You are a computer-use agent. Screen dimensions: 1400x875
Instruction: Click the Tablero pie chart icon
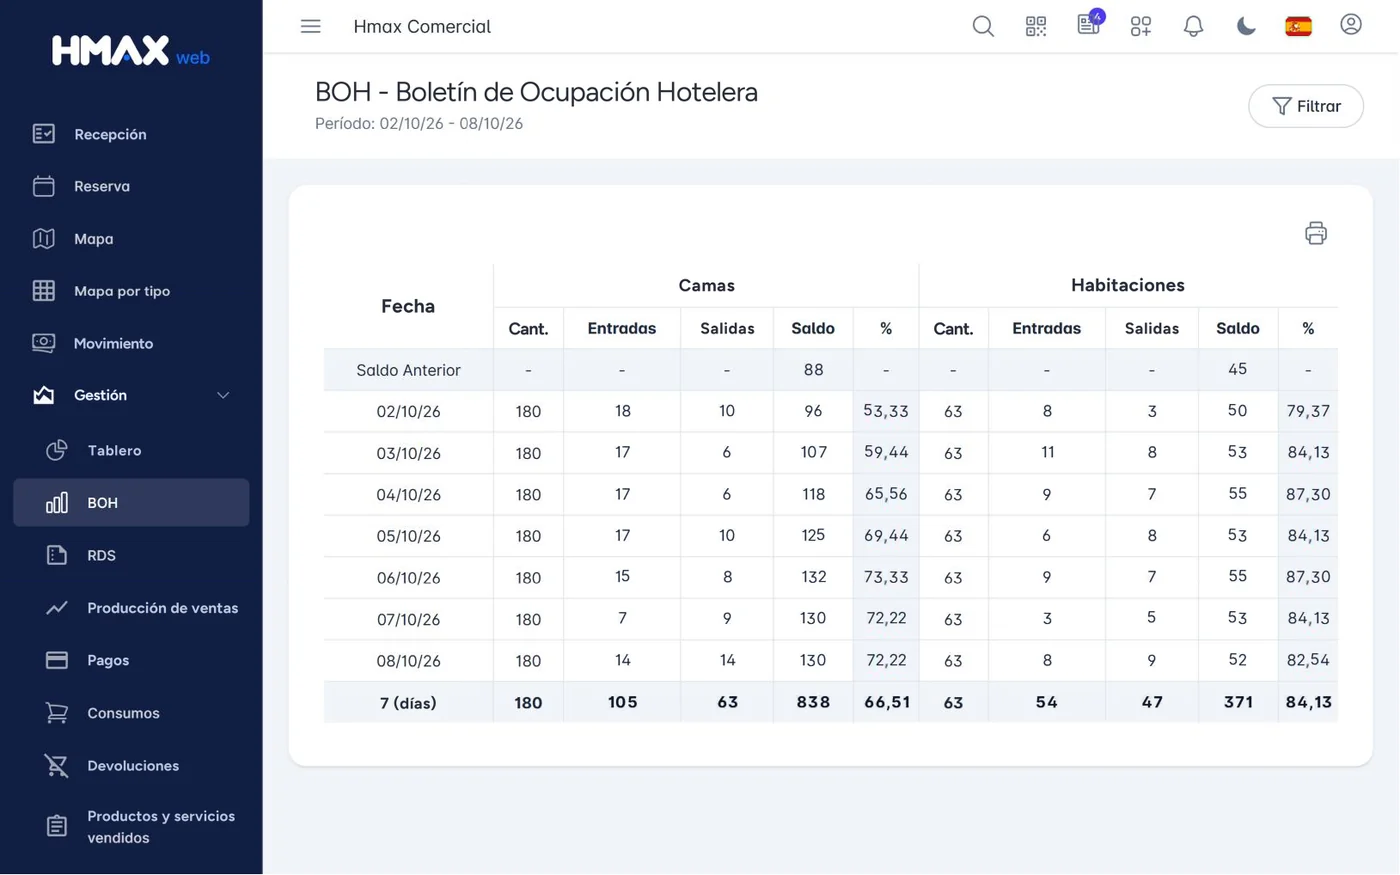pos(57,451)
